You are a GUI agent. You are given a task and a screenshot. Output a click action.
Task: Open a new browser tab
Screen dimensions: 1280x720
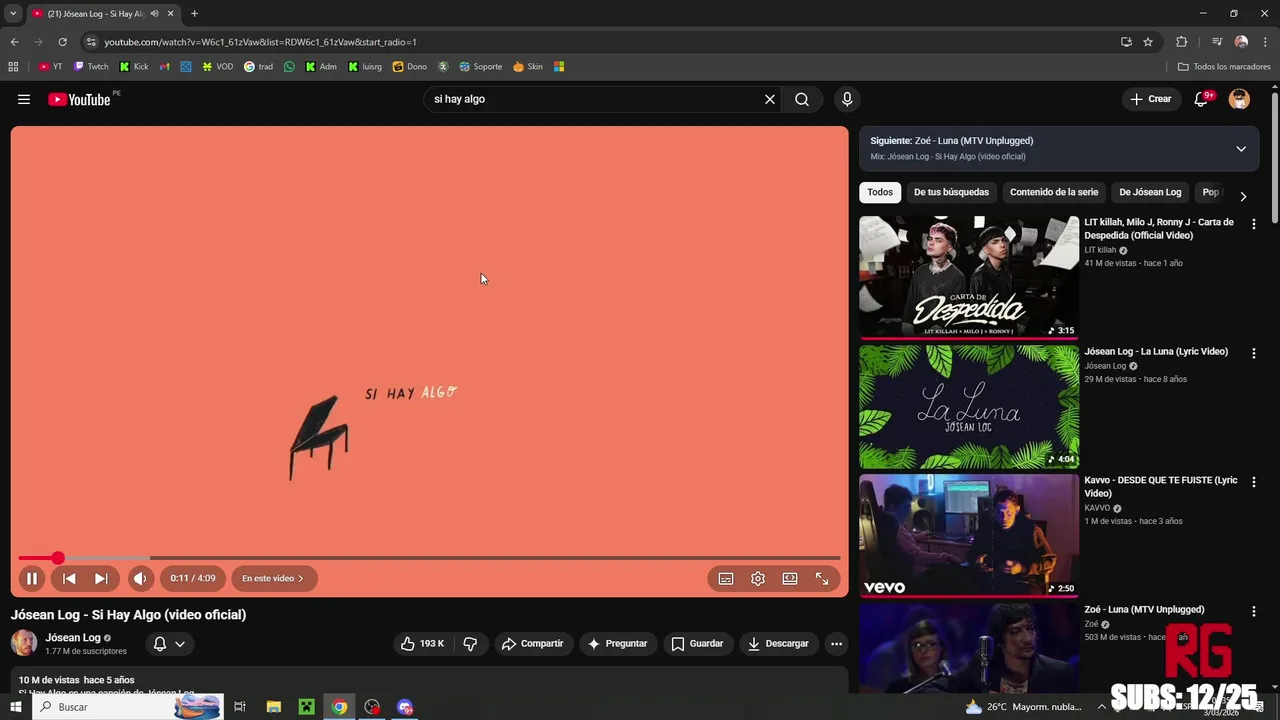194,14
